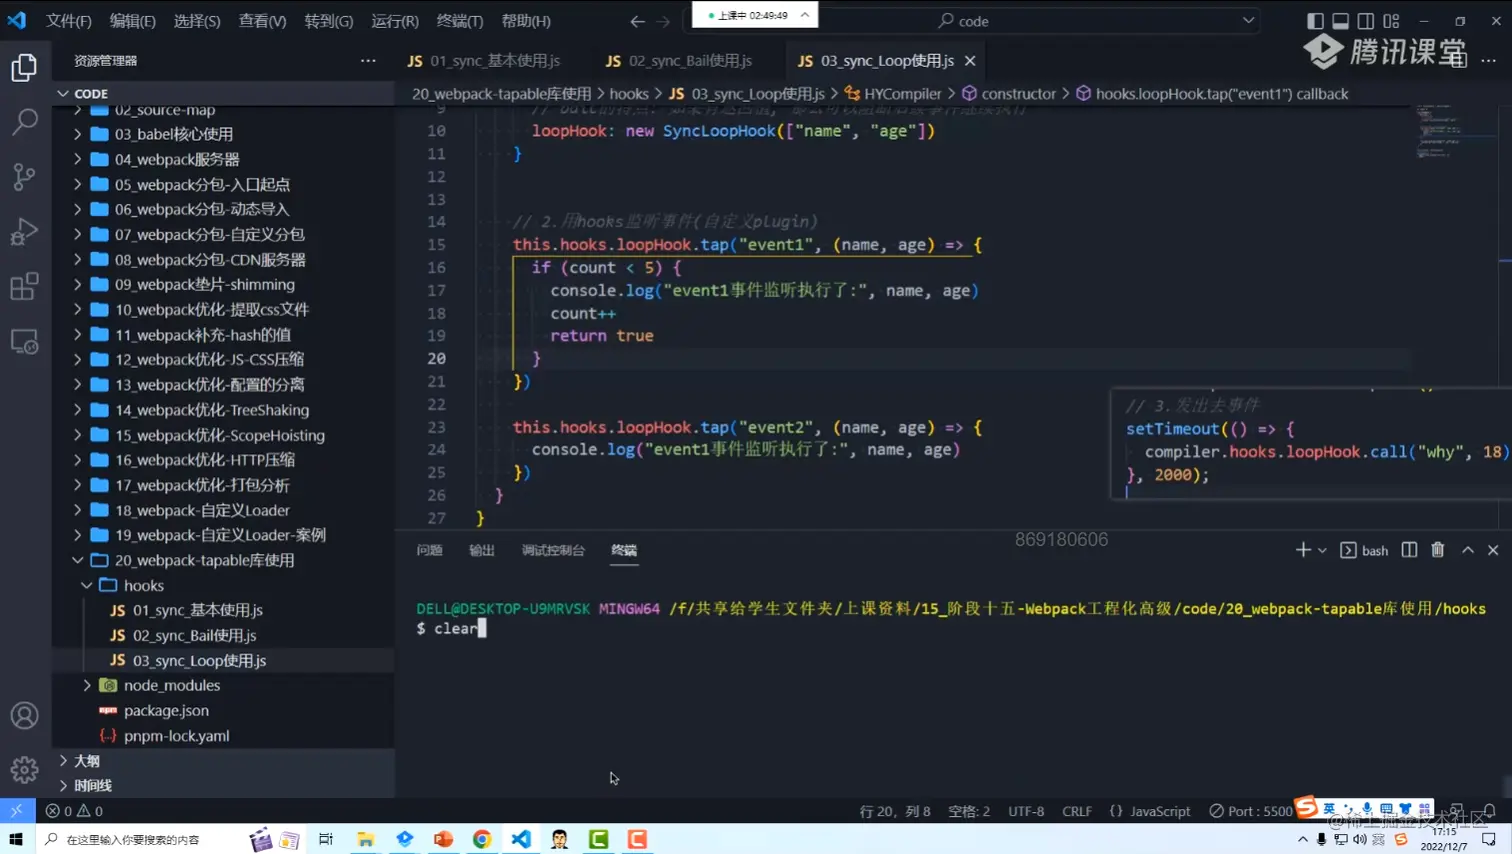This screenshot has height=854, width=1512.
Task: Collapse the 20_webpack-tapable库使用 folder
Action: pos(225,560)
